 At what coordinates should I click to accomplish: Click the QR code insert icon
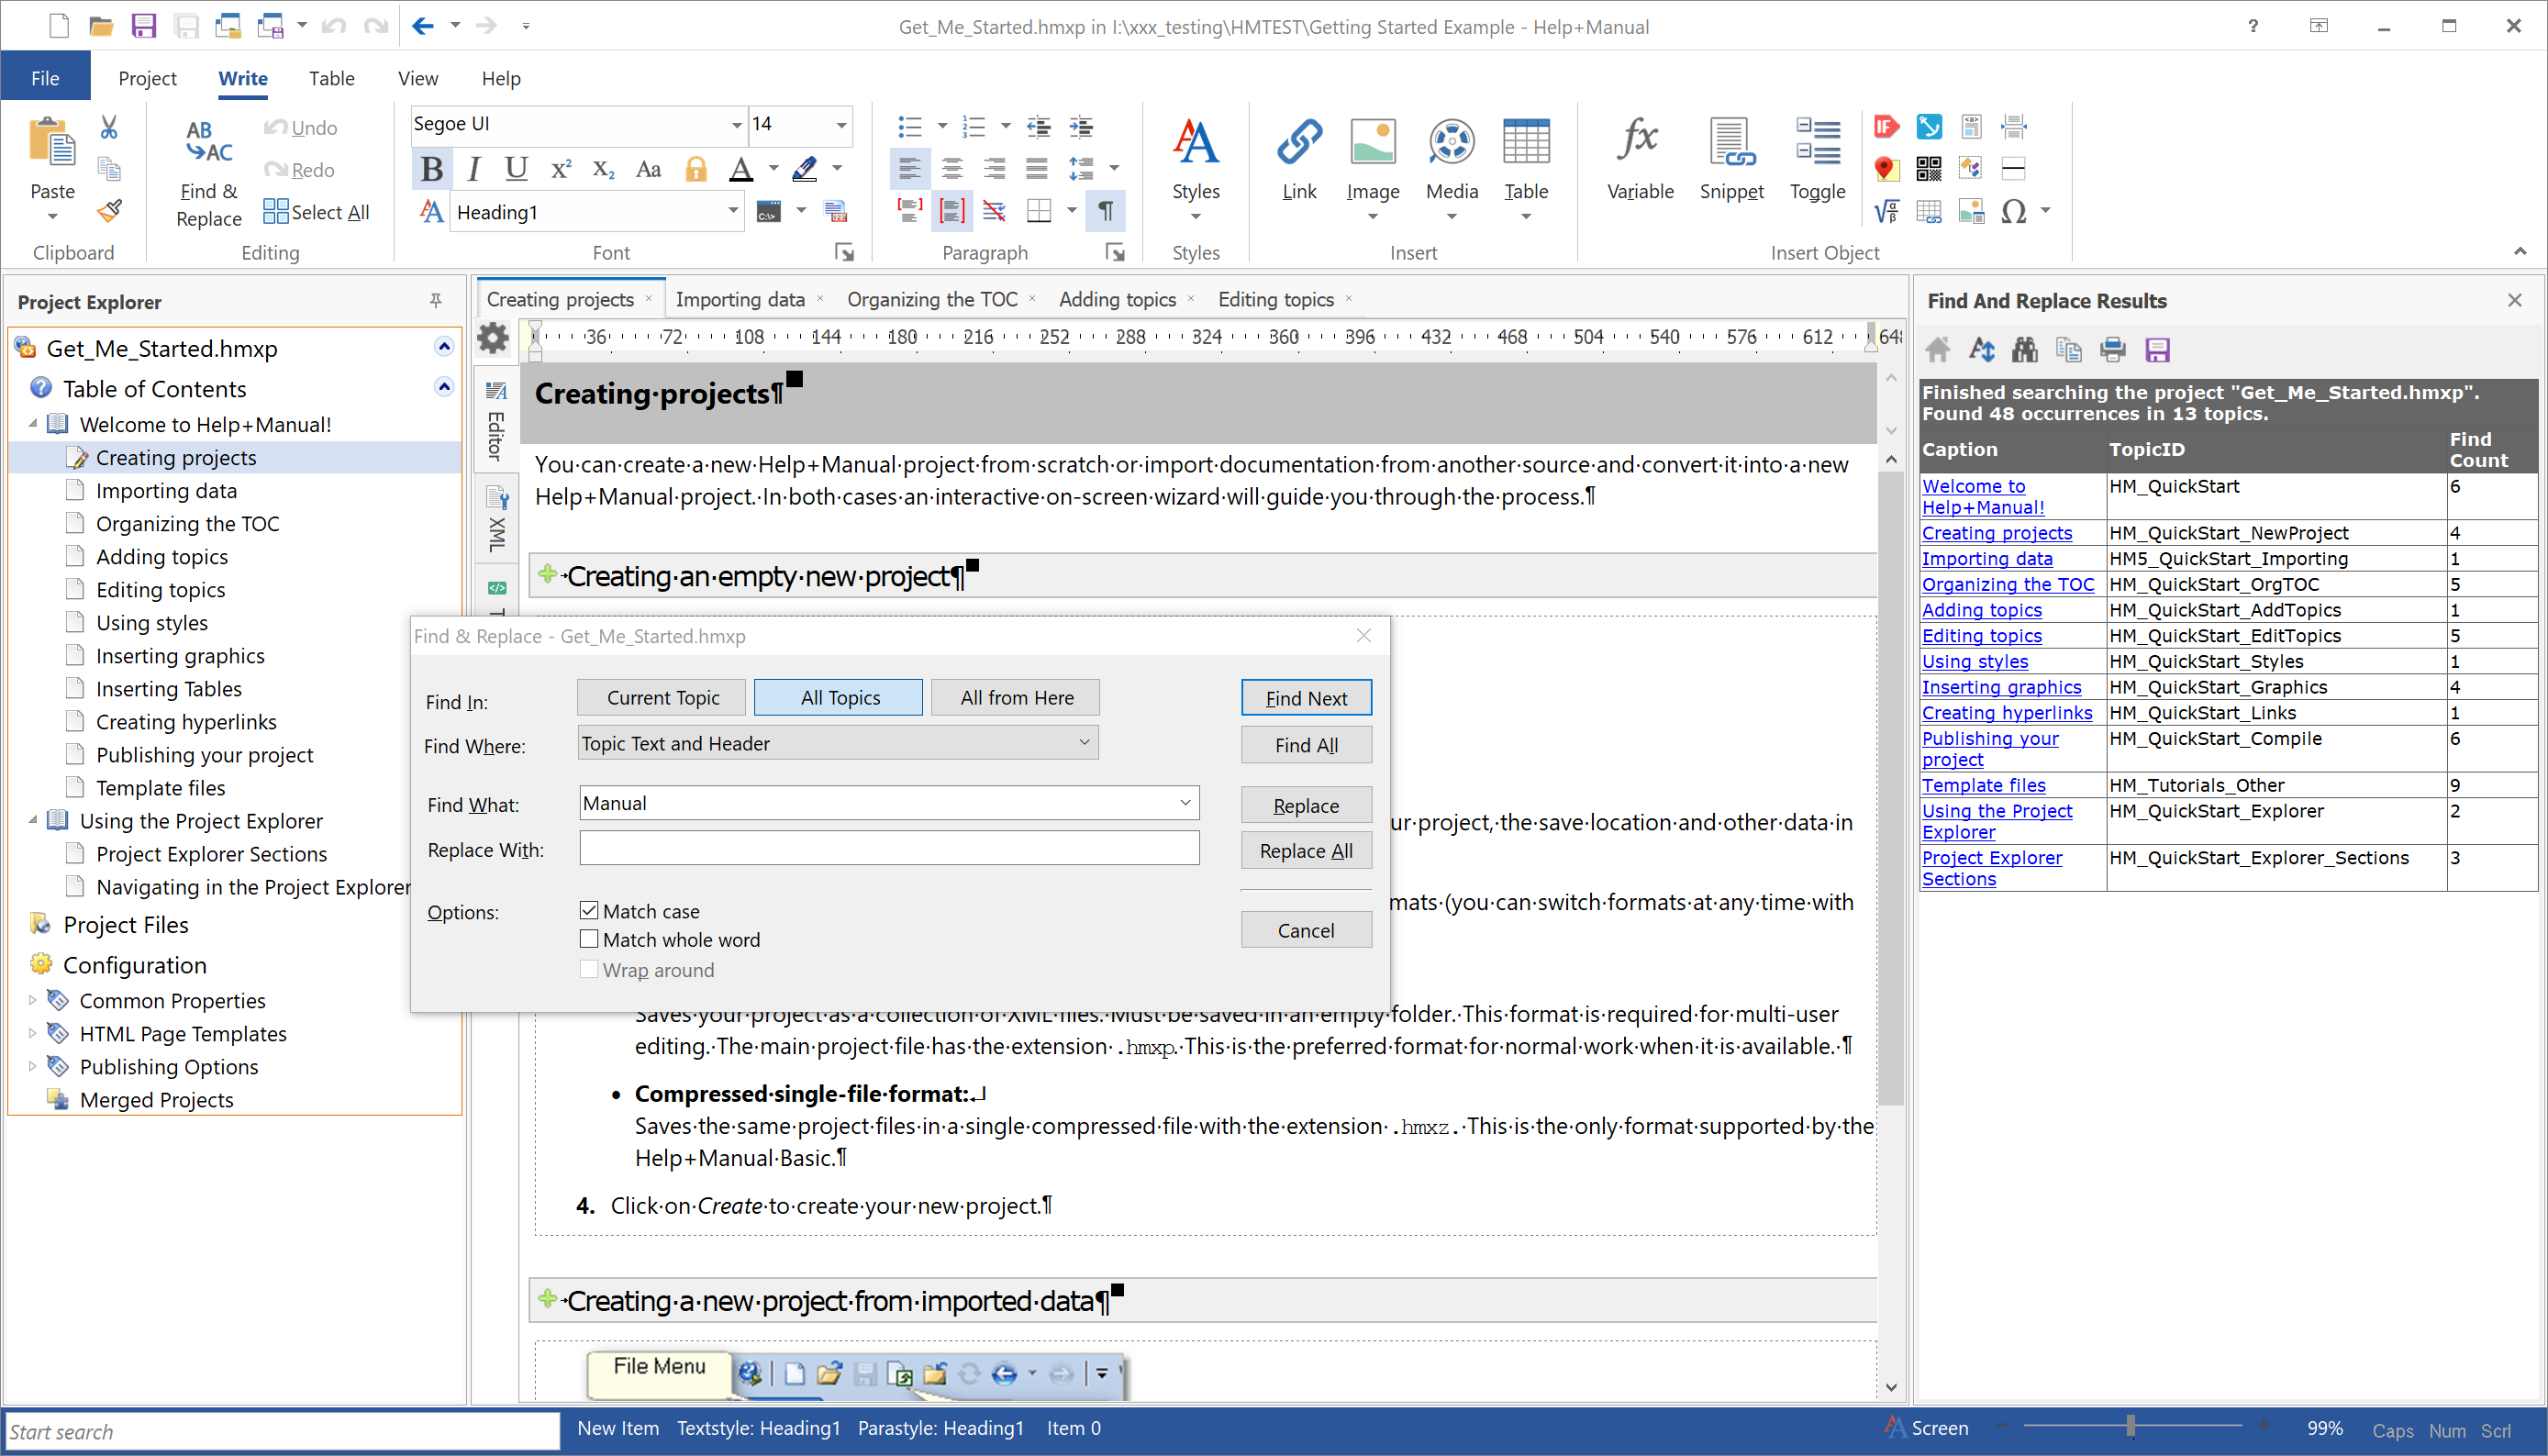click(1928, 168)
